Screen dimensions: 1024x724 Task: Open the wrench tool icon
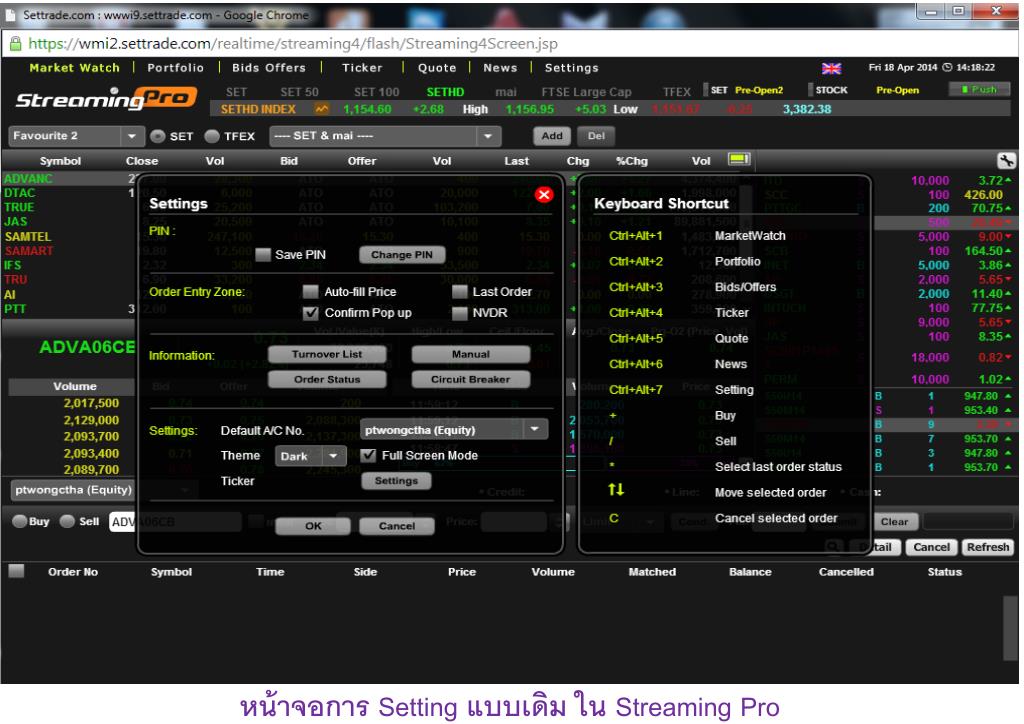[x=1006, y=160]
